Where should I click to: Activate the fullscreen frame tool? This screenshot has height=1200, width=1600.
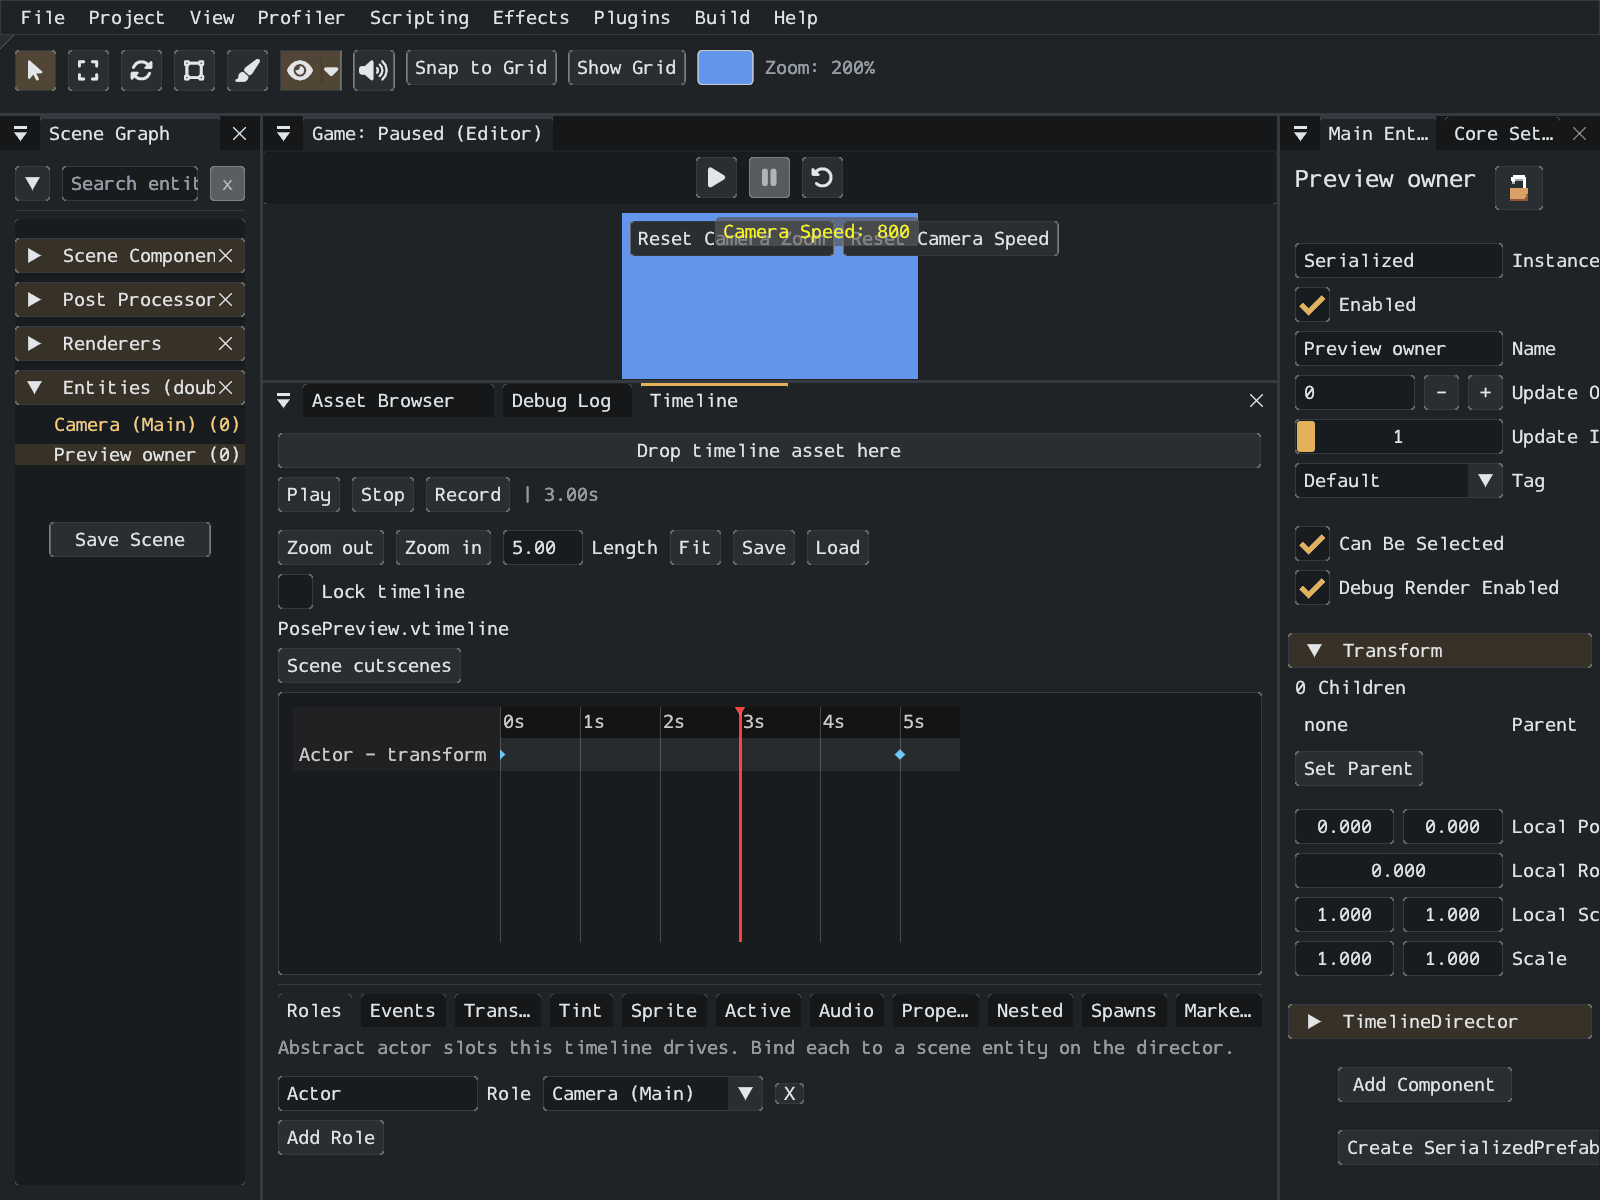88,69
